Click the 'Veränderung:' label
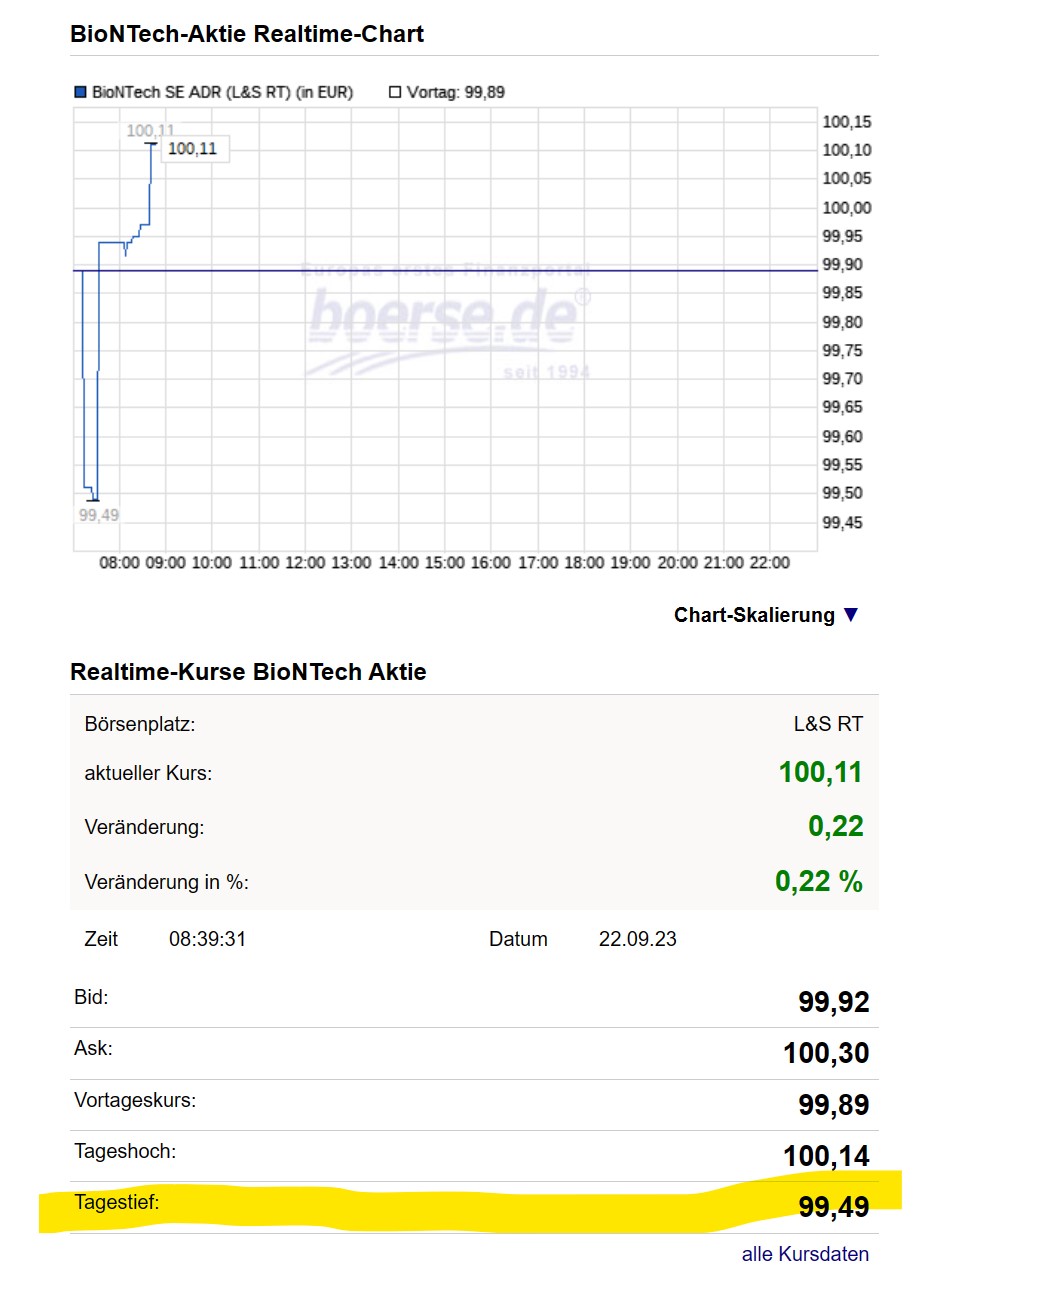 tap(144, 827)
